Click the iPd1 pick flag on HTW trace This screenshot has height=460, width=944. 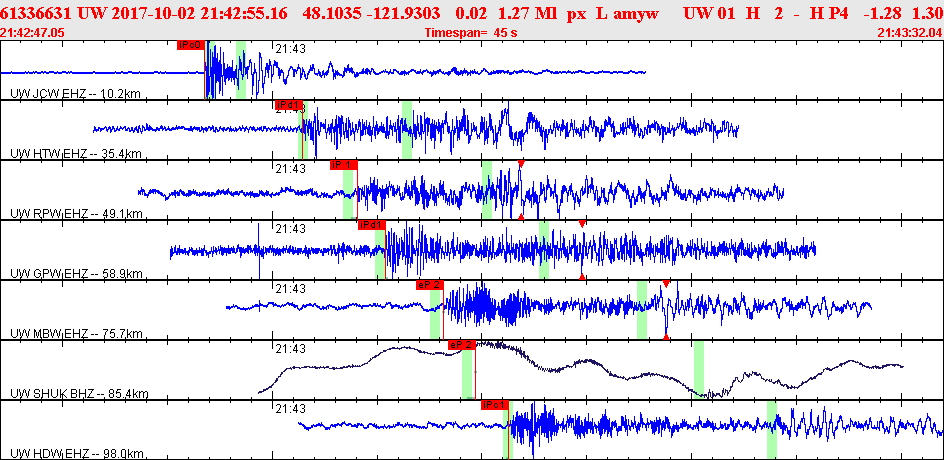[x=288, y=105]
